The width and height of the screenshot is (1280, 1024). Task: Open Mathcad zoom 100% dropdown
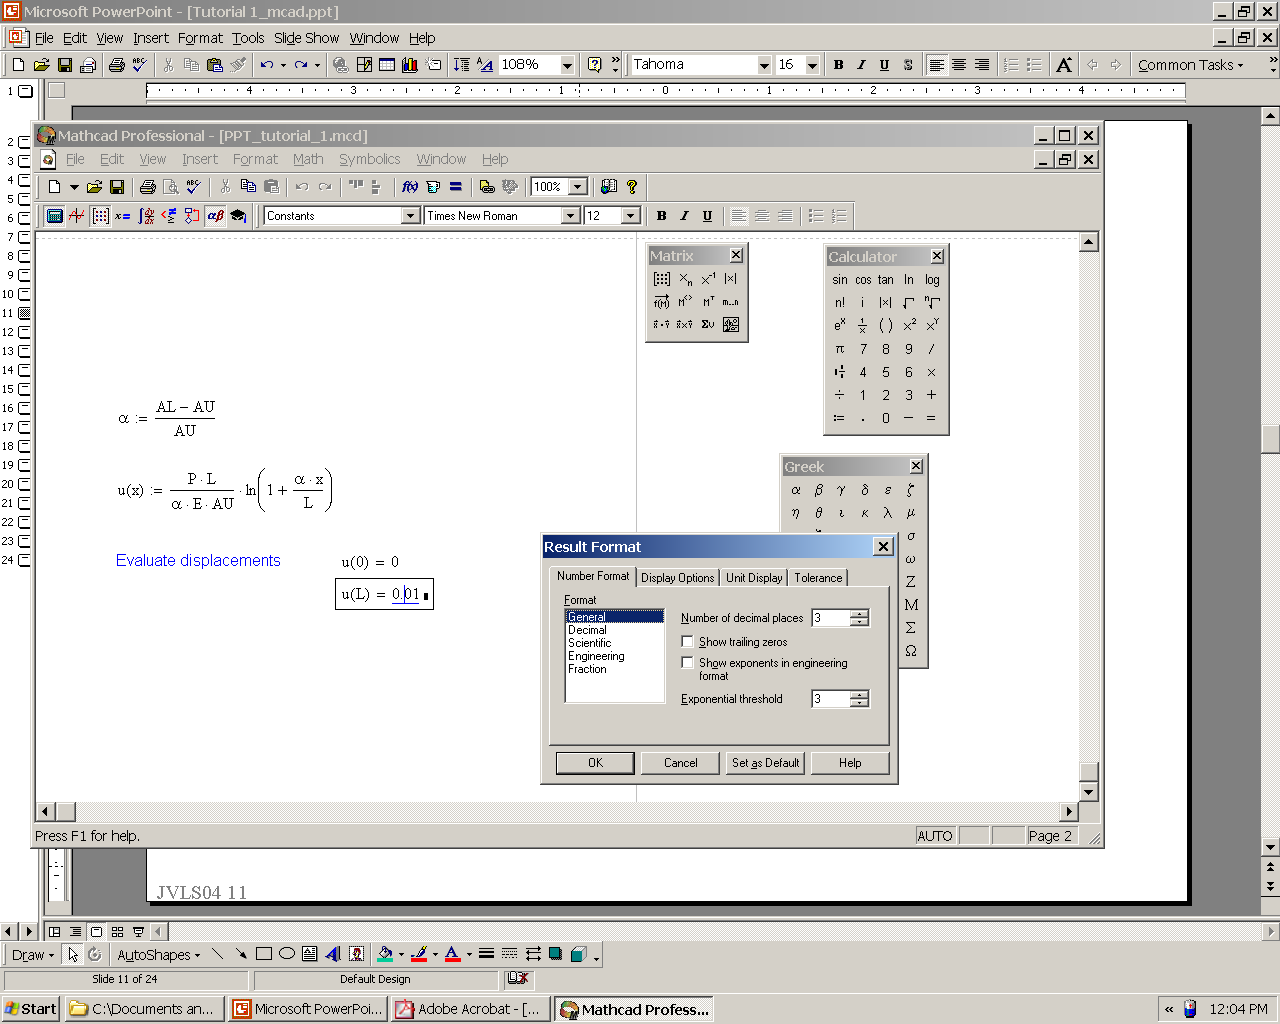(x=577, y=187)
